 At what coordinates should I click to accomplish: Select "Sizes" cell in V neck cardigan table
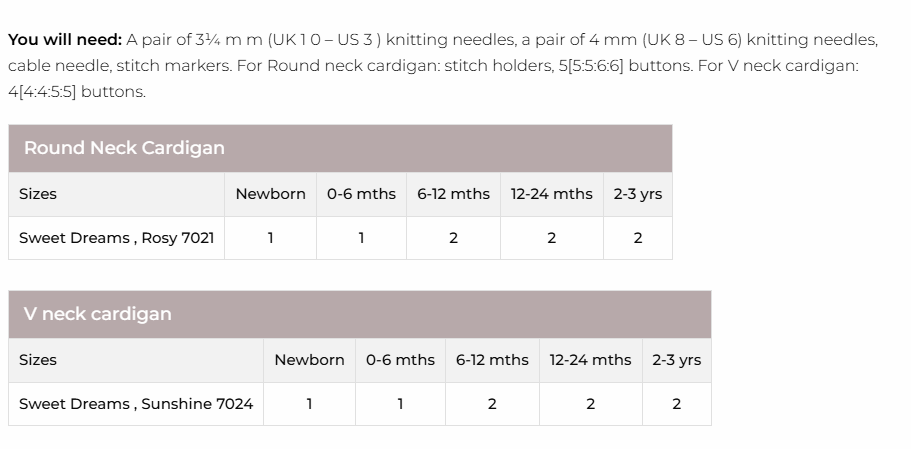[x=38, y=360]
